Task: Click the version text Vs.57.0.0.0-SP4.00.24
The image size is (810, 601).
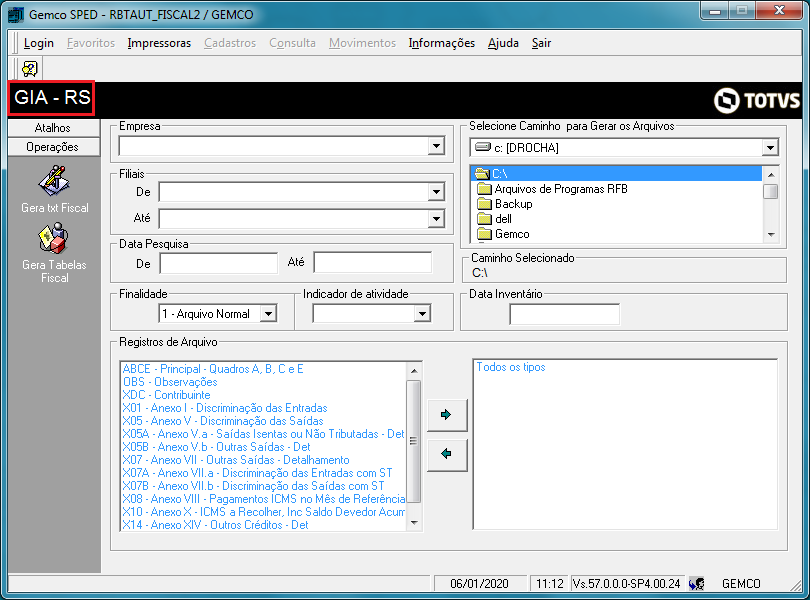Action: [x=627, y=584]
